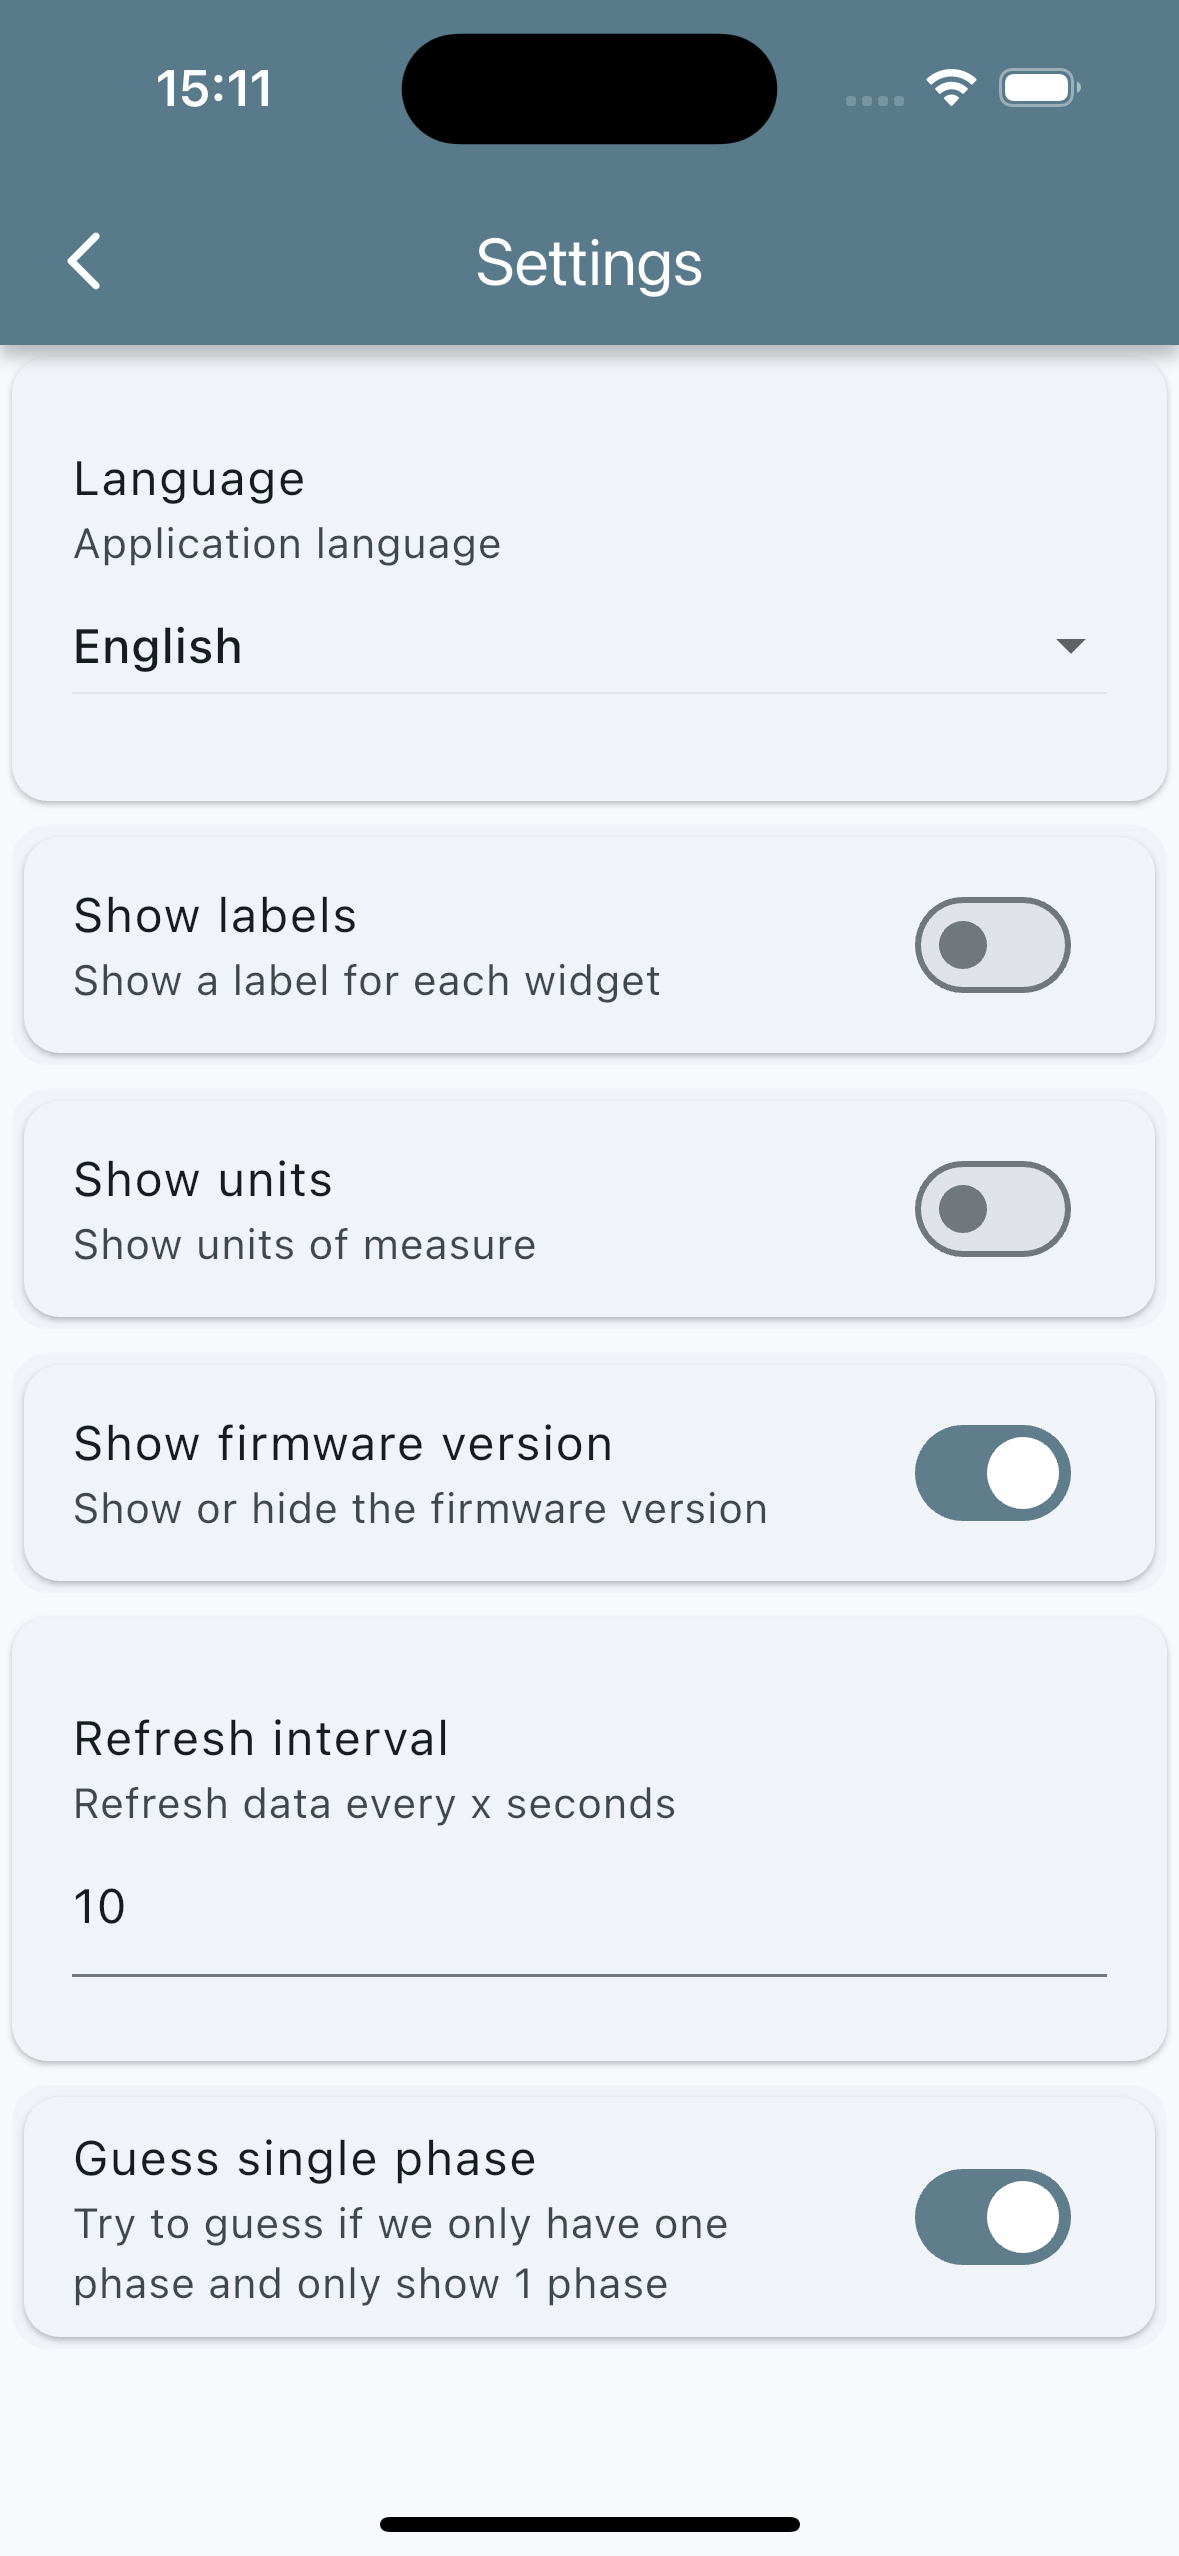This screenshot has width=1179, height=2556.
Task: Tap the battery indicator icon
Action: [x=1039, y=88]
